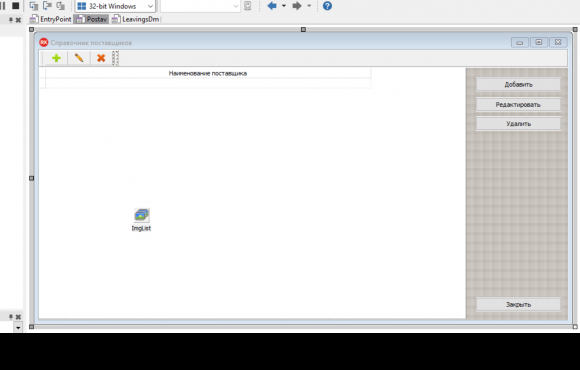Click the pencil edit icon
The width and height of the screenshot is (580, 370).
point(79,58)
